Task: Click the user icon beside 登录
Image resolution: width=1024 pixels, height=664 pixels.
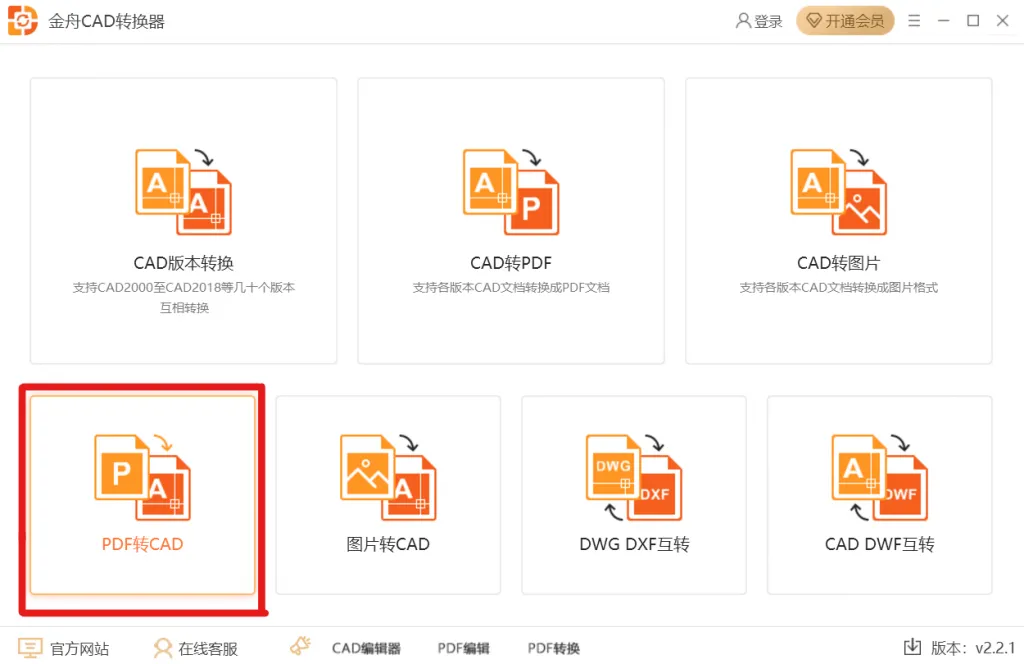Action: (743, 21)
